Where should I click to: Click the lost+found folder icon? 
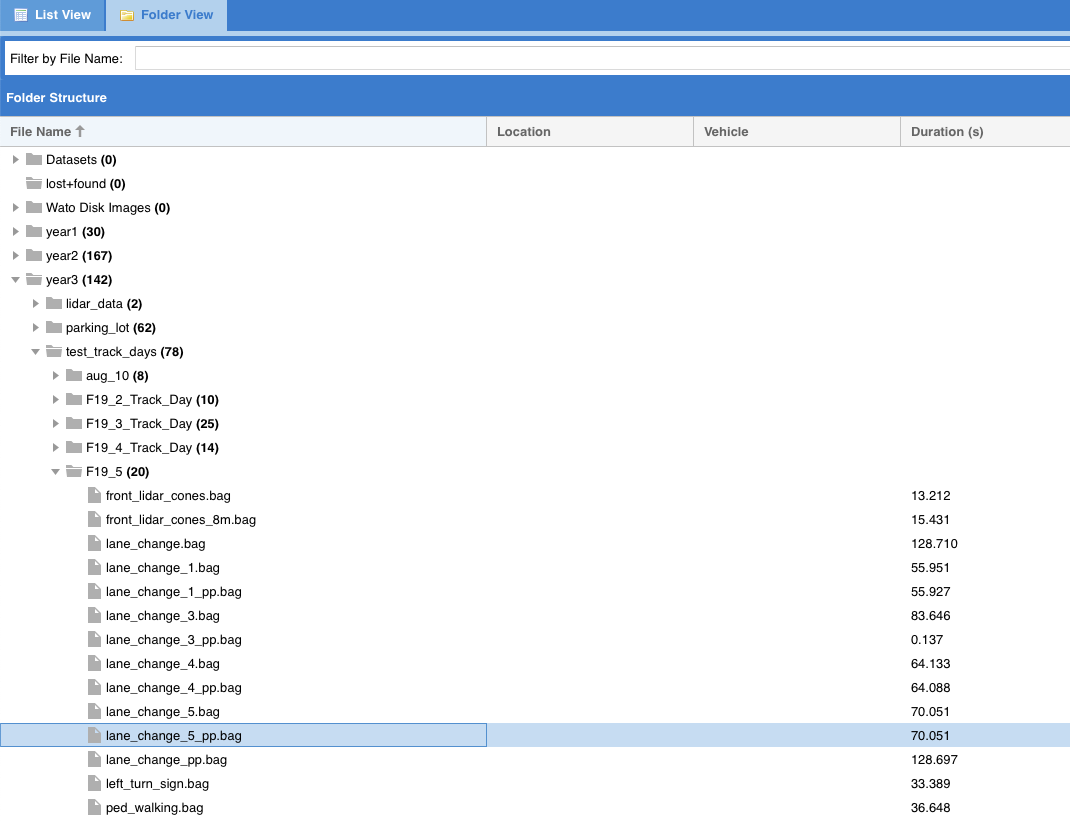pyautogui.click(x=33, y=183)
